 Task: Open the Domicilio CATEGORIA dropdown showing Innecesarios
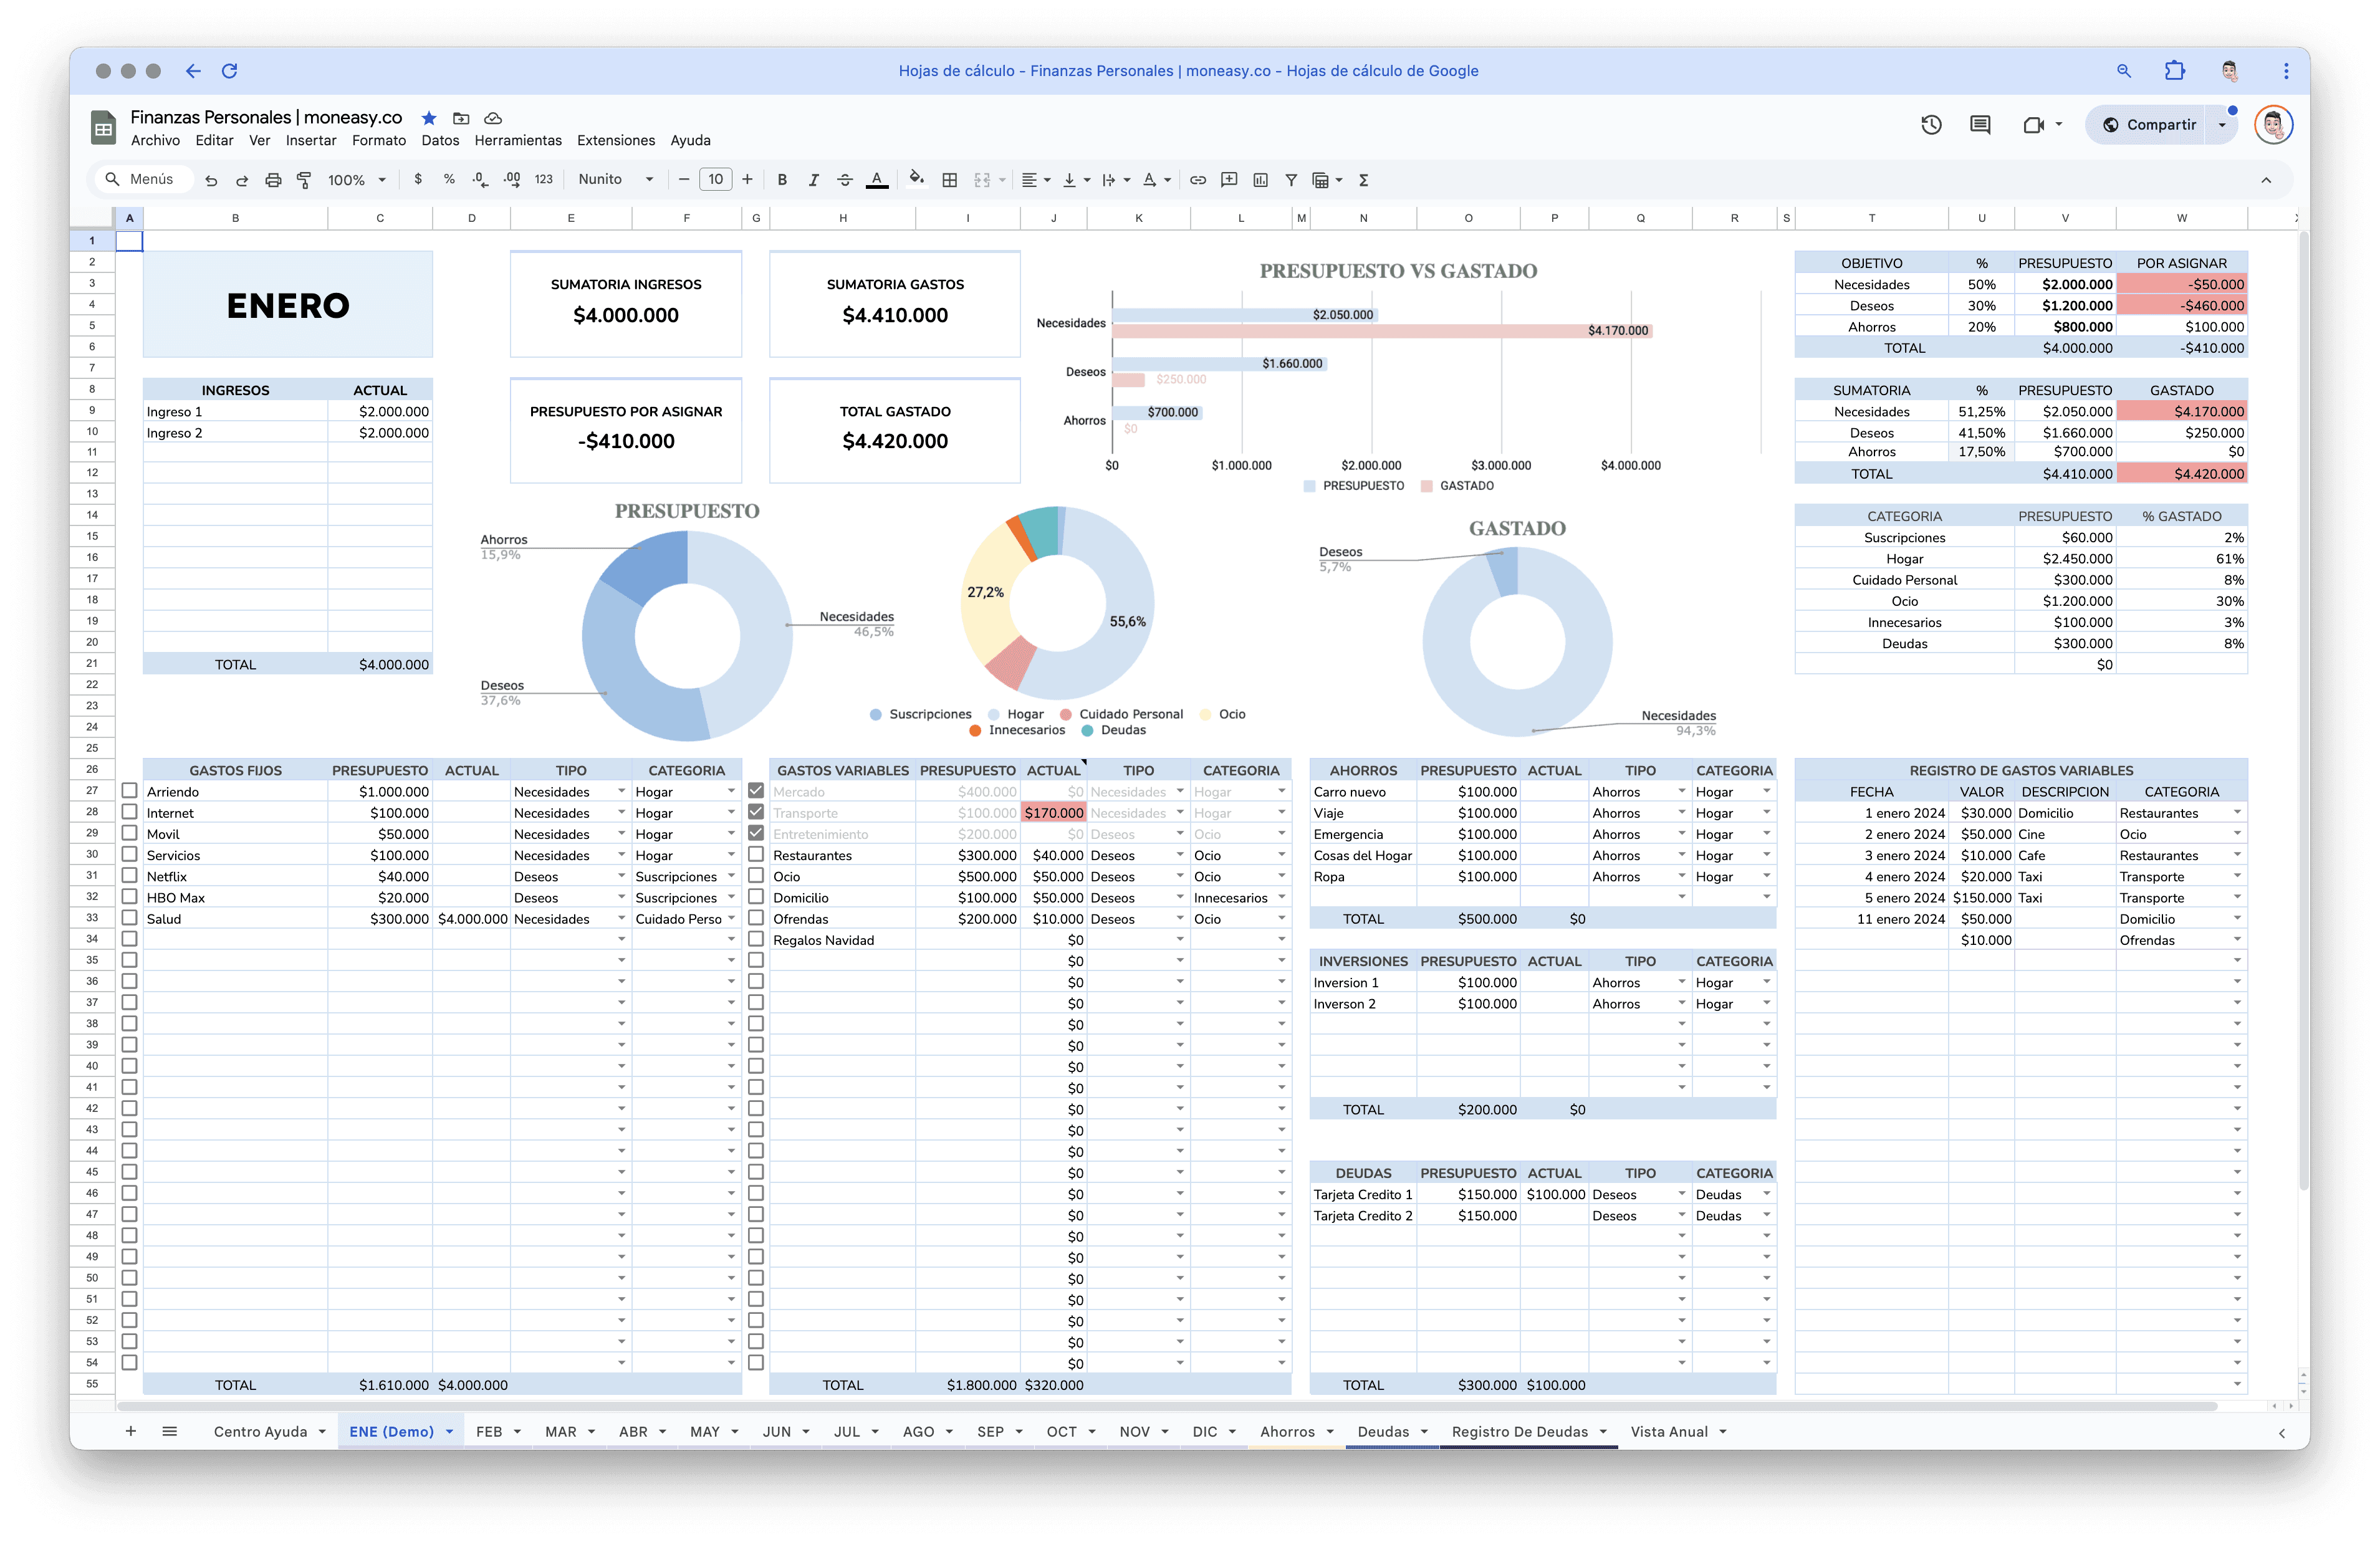[1281, 897]
